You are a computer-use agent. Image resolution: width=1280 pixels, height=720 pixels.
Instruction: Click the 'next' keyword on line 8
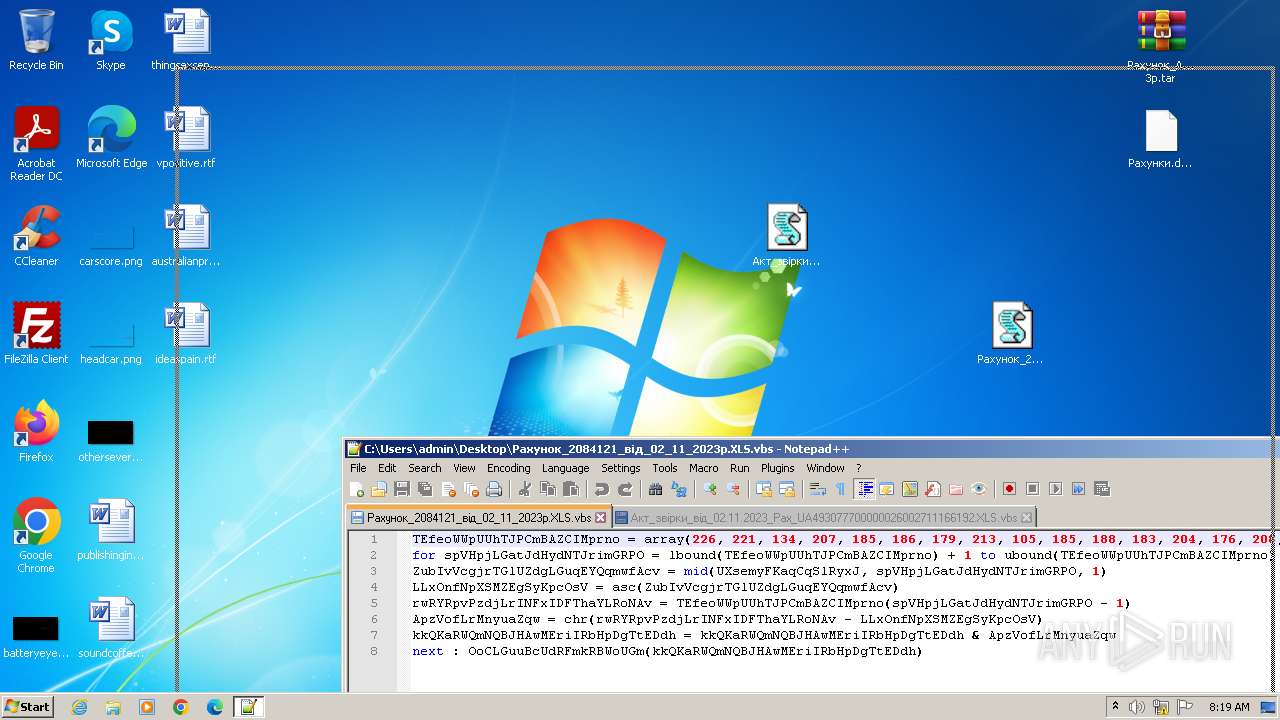pyautogui.click(x=427, y=651)
